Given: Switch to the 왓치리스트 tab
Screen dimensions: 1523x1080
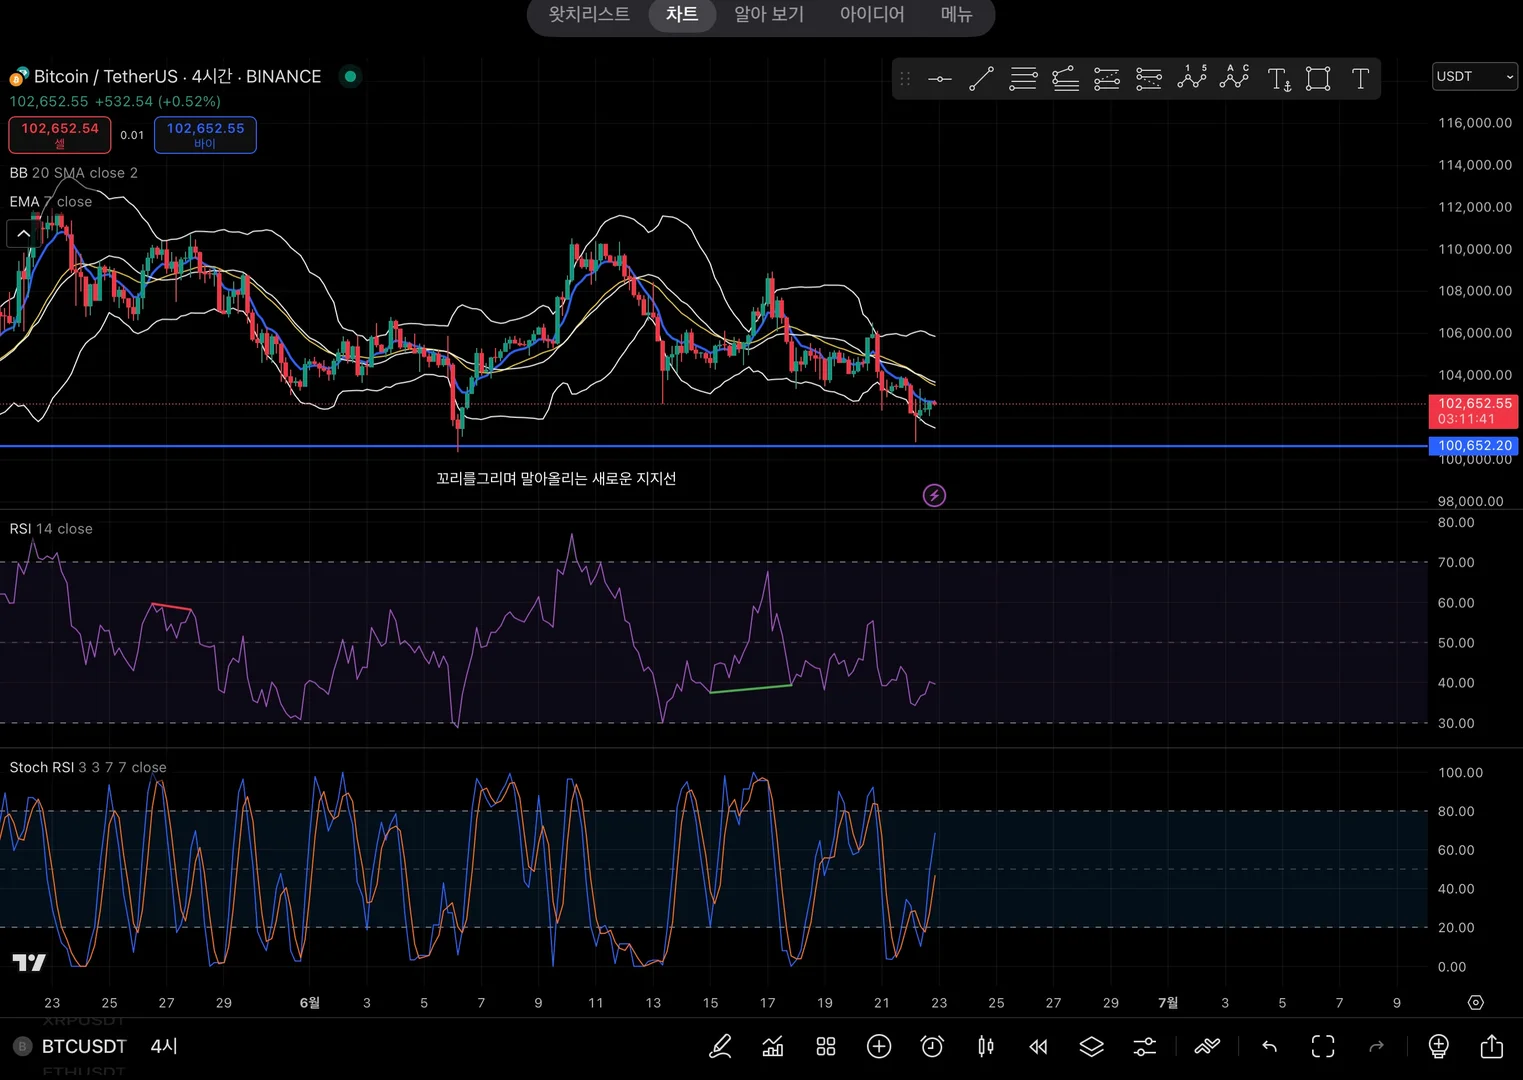Looking at the screenshot, I should [x=589, y=14].
